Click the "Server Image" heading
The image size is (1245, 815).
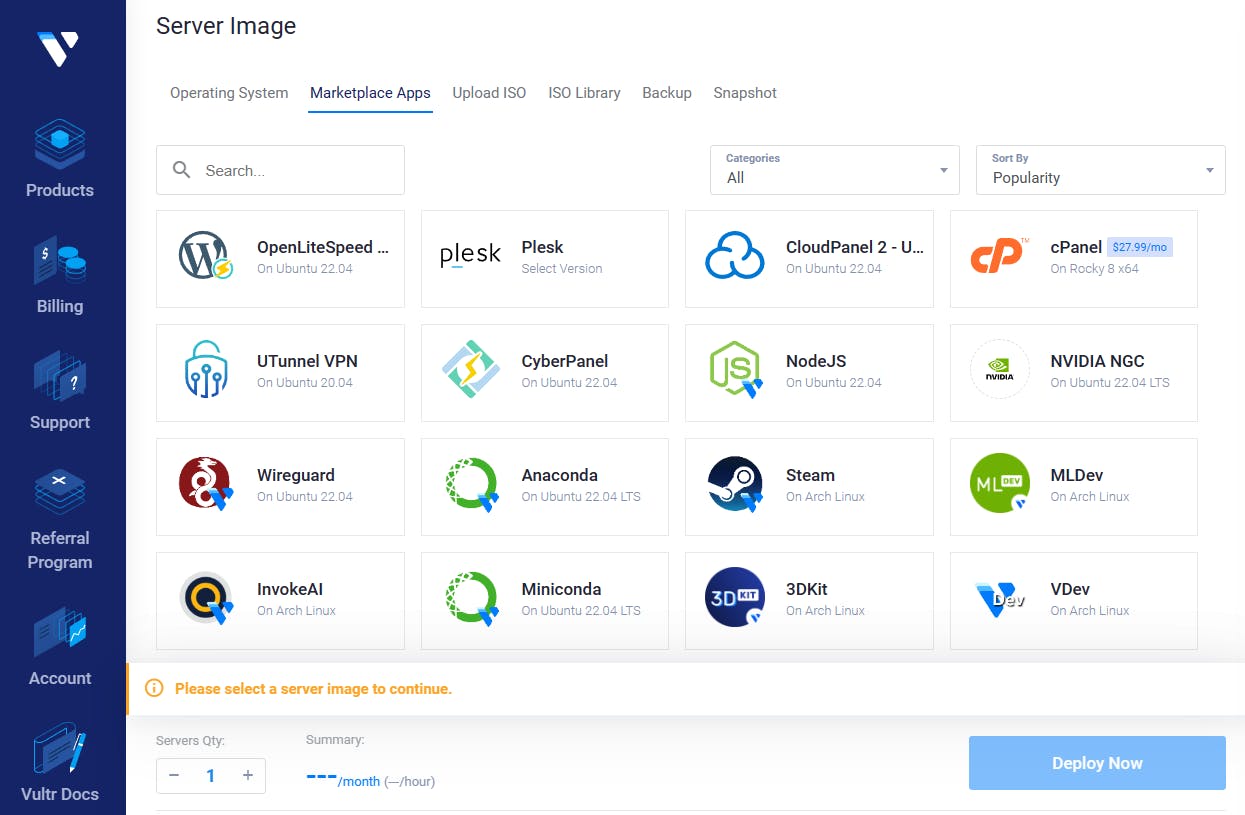click(x=226, y=26)
